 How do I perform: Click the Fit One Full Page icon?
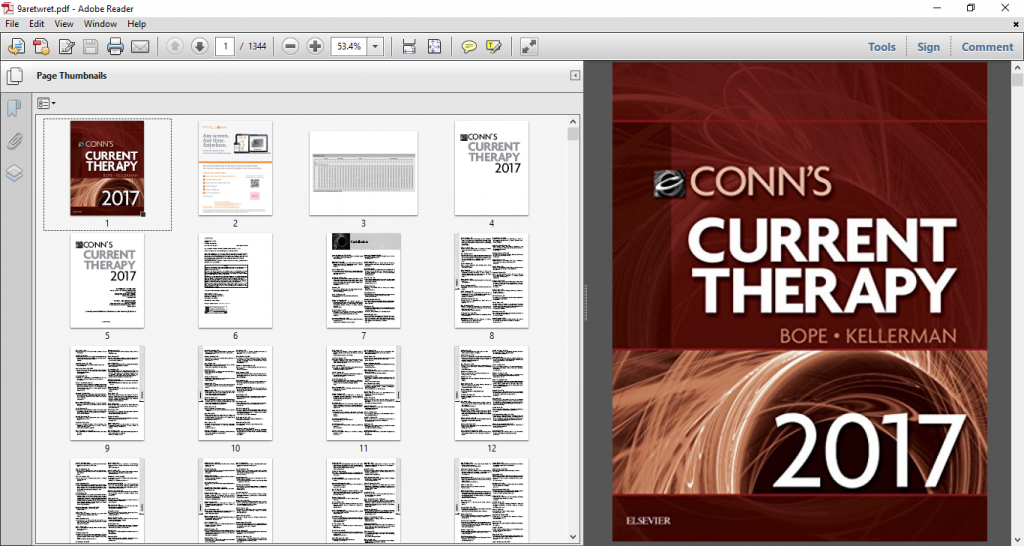(434, 46)
